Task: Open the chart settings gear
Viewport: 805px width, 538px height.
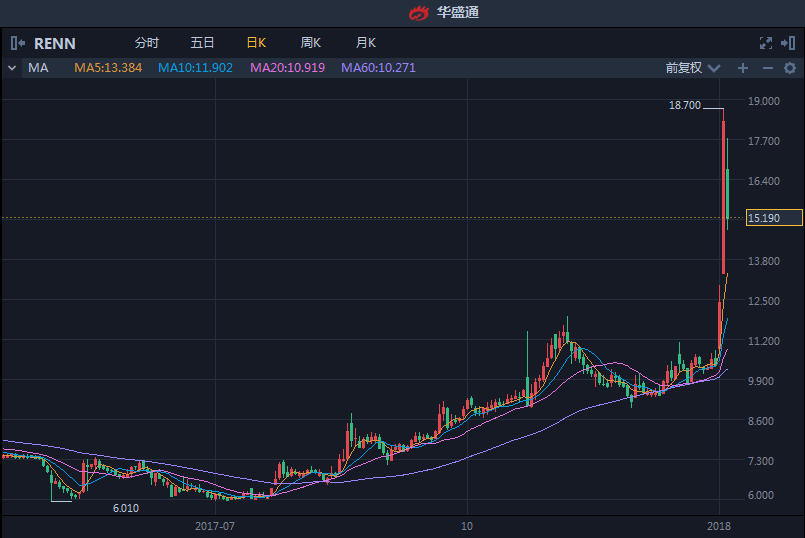Action: [790, 68]
